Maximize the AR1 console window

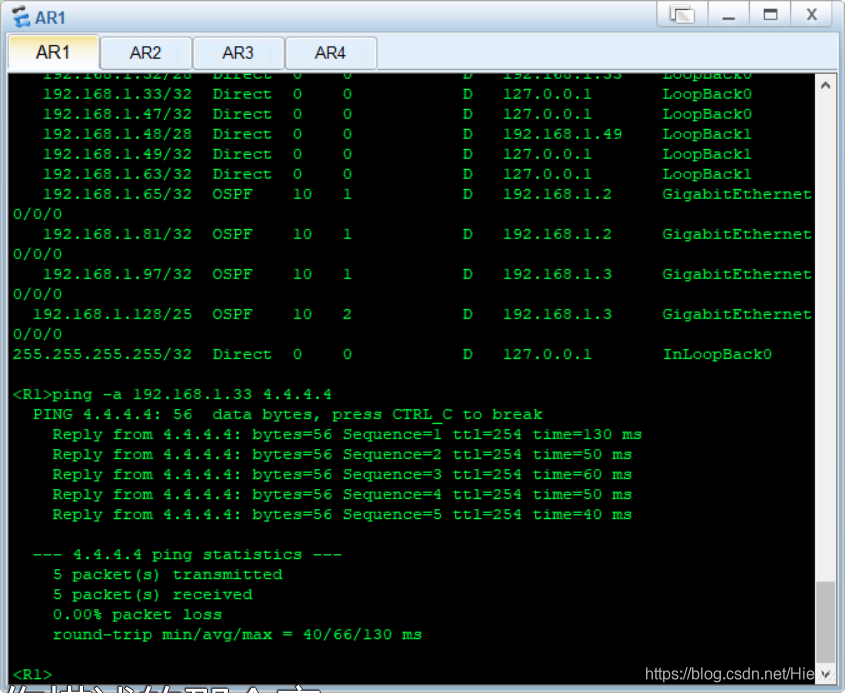click(x=771, y=14)
